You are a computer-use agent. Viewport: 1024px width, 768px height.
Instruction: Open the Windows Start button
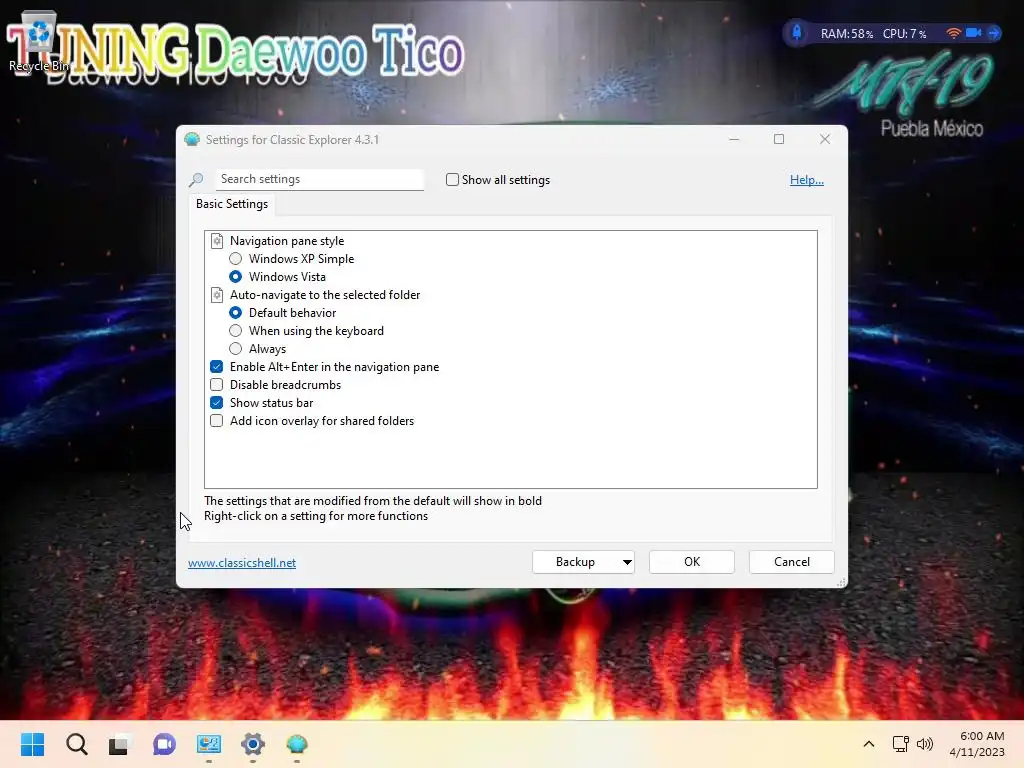[x=32, y=744]
